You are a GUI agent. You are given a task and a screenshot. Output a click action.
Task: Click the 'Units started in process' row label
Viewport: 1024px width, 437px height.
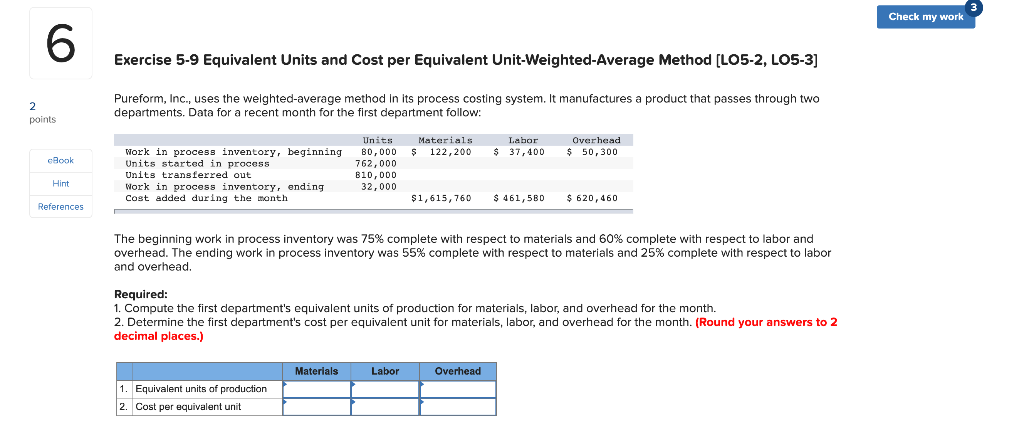197,163
